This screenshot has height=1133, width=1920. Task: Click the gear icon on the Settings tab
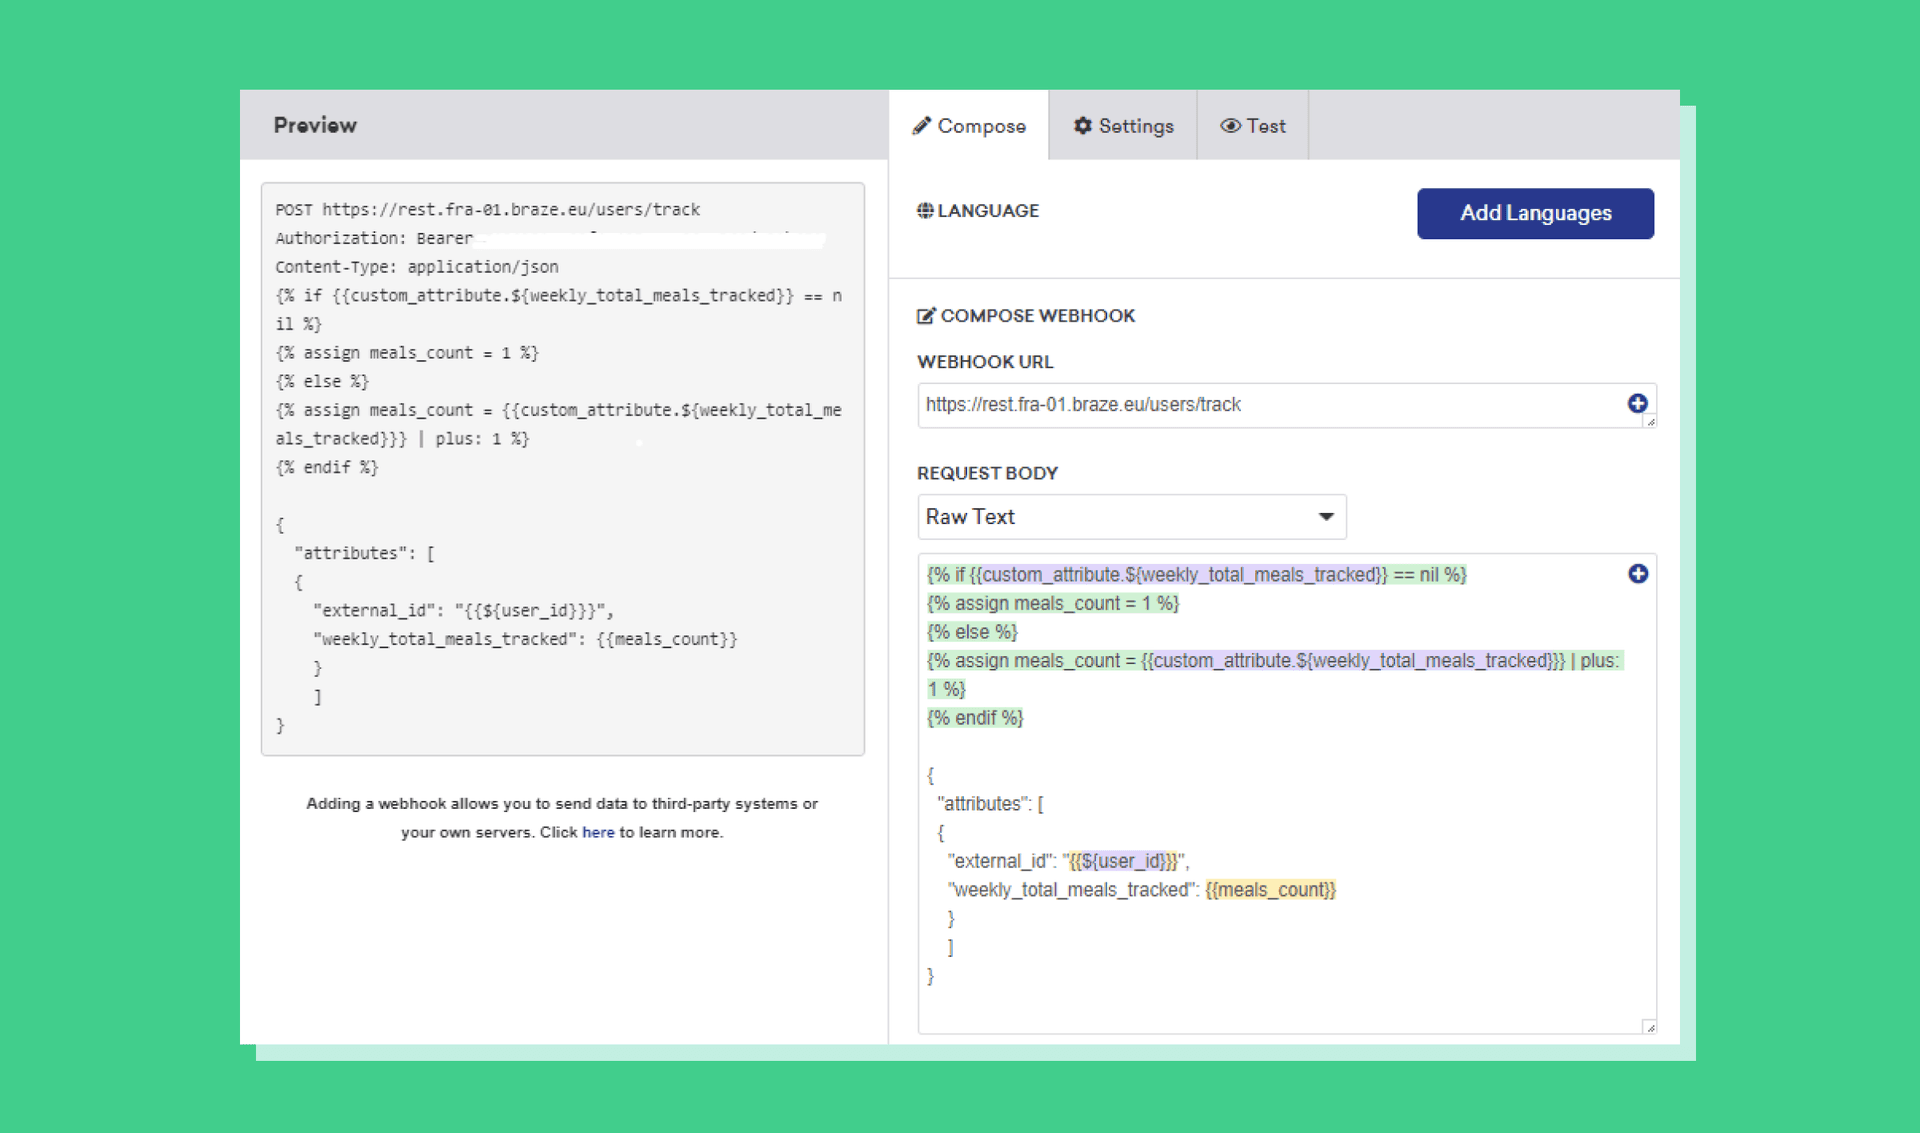(1083, 125)
